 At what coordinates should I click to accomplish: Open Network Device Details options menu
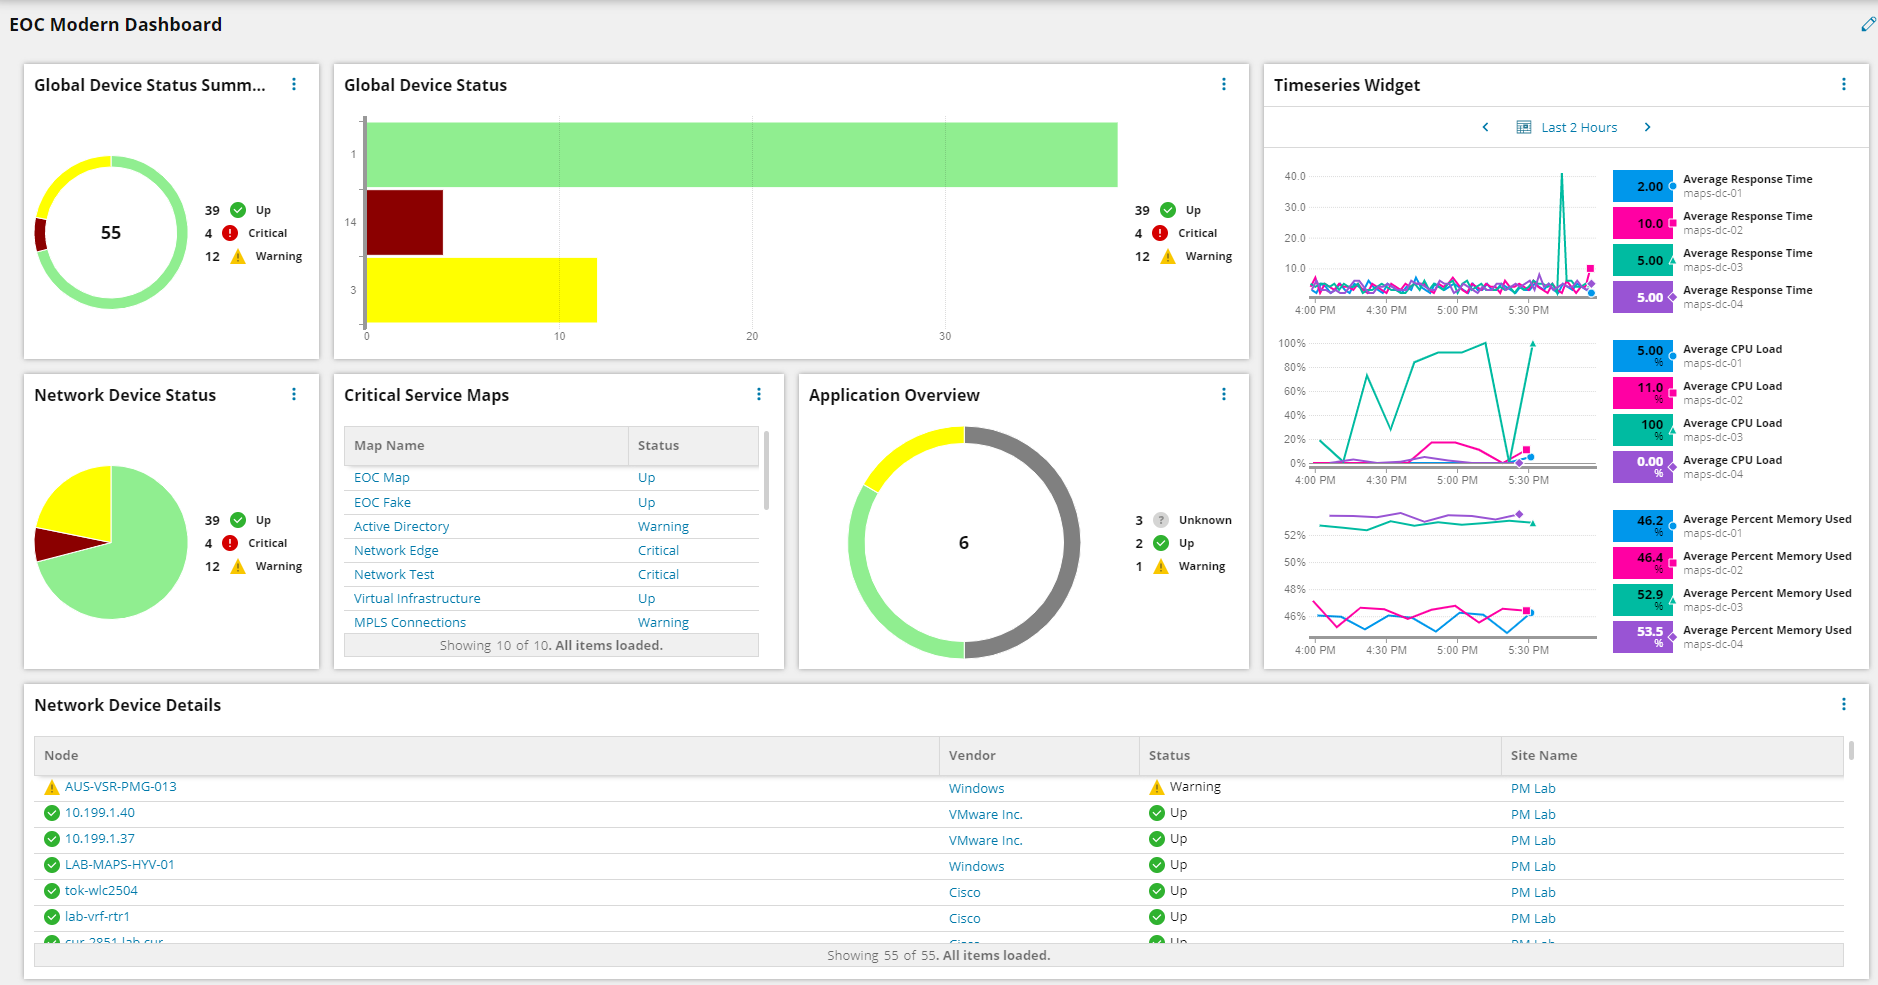(x=1844, y=705)
